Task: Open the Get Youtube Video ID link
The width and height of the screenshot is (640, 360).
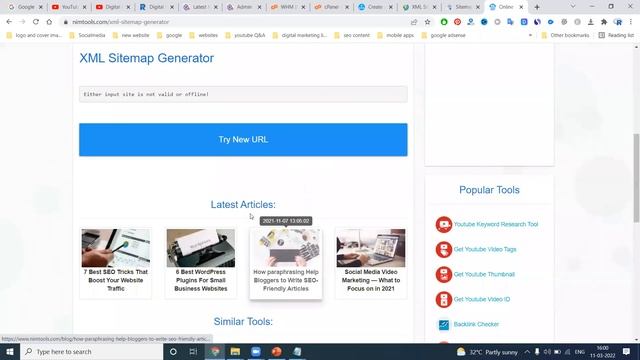Action: tap(482, 299)
